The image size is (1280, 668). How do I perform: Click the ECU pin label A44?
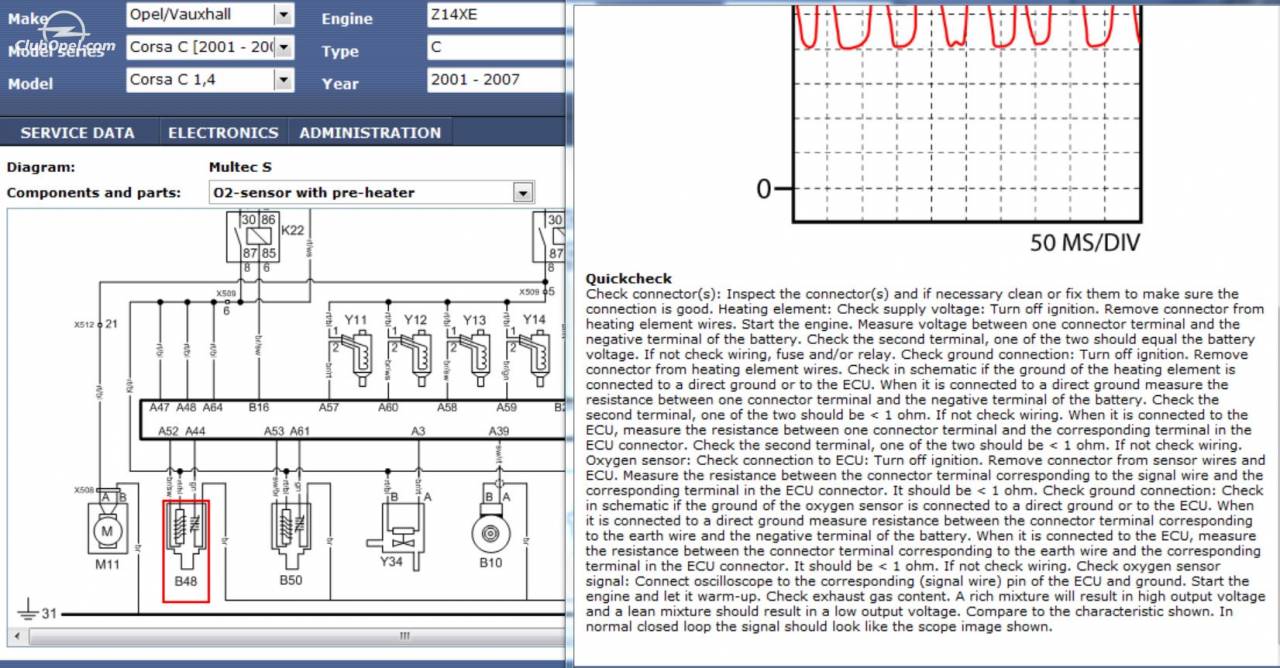pos(195,431)
